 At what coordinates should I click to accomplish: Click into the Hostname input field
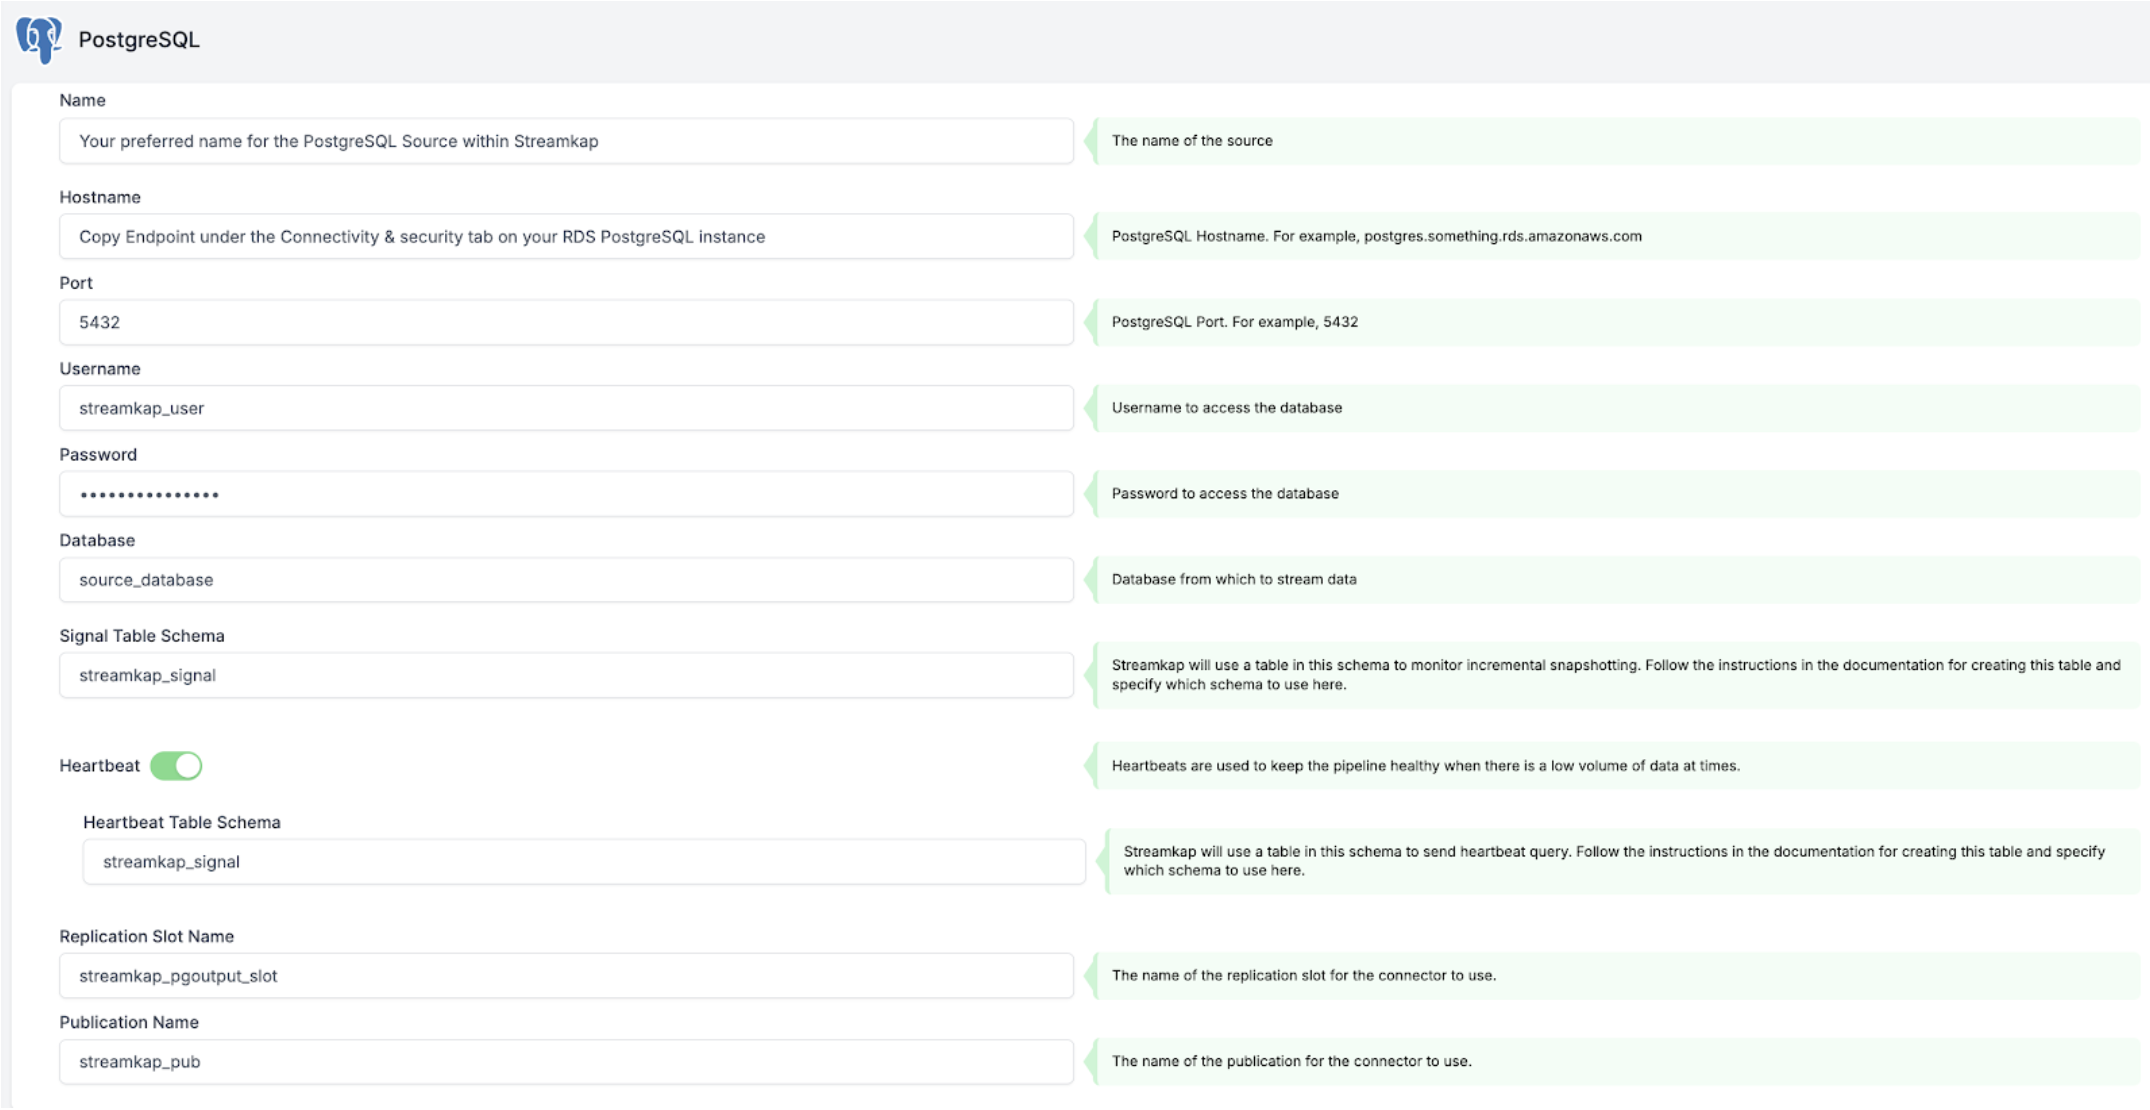566,237
